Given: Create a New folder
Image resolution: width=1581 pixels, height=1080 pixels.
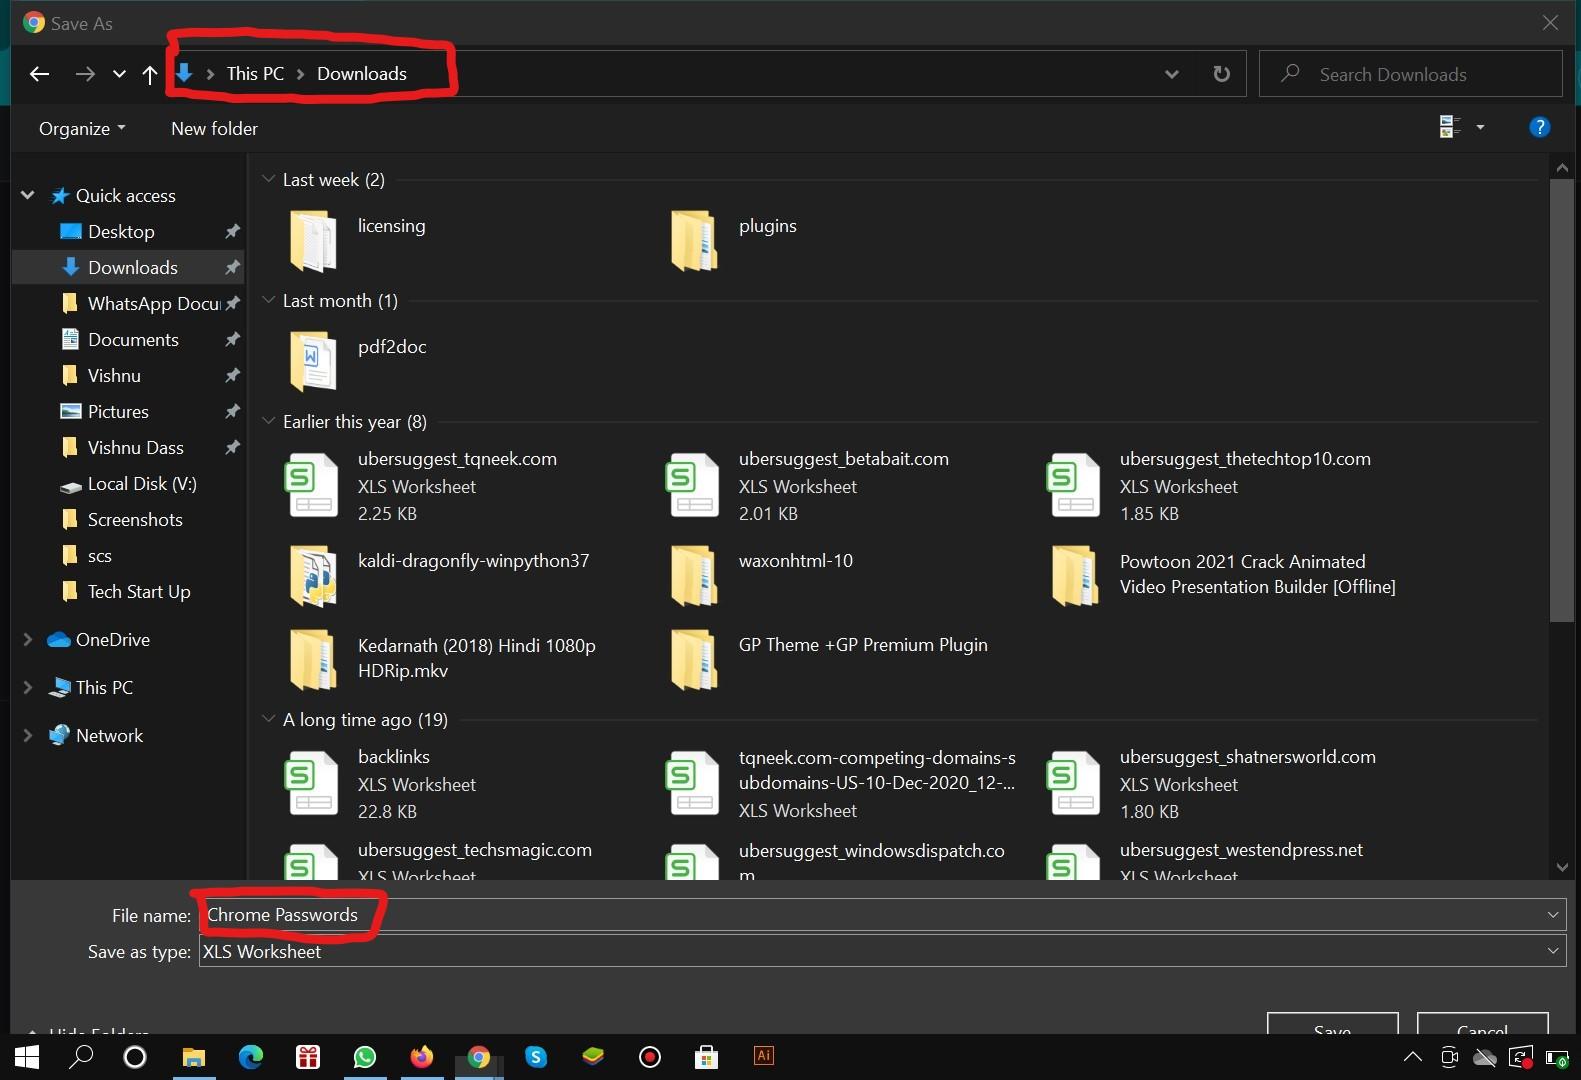Looking at the screenshot, I should pos(214,129).
